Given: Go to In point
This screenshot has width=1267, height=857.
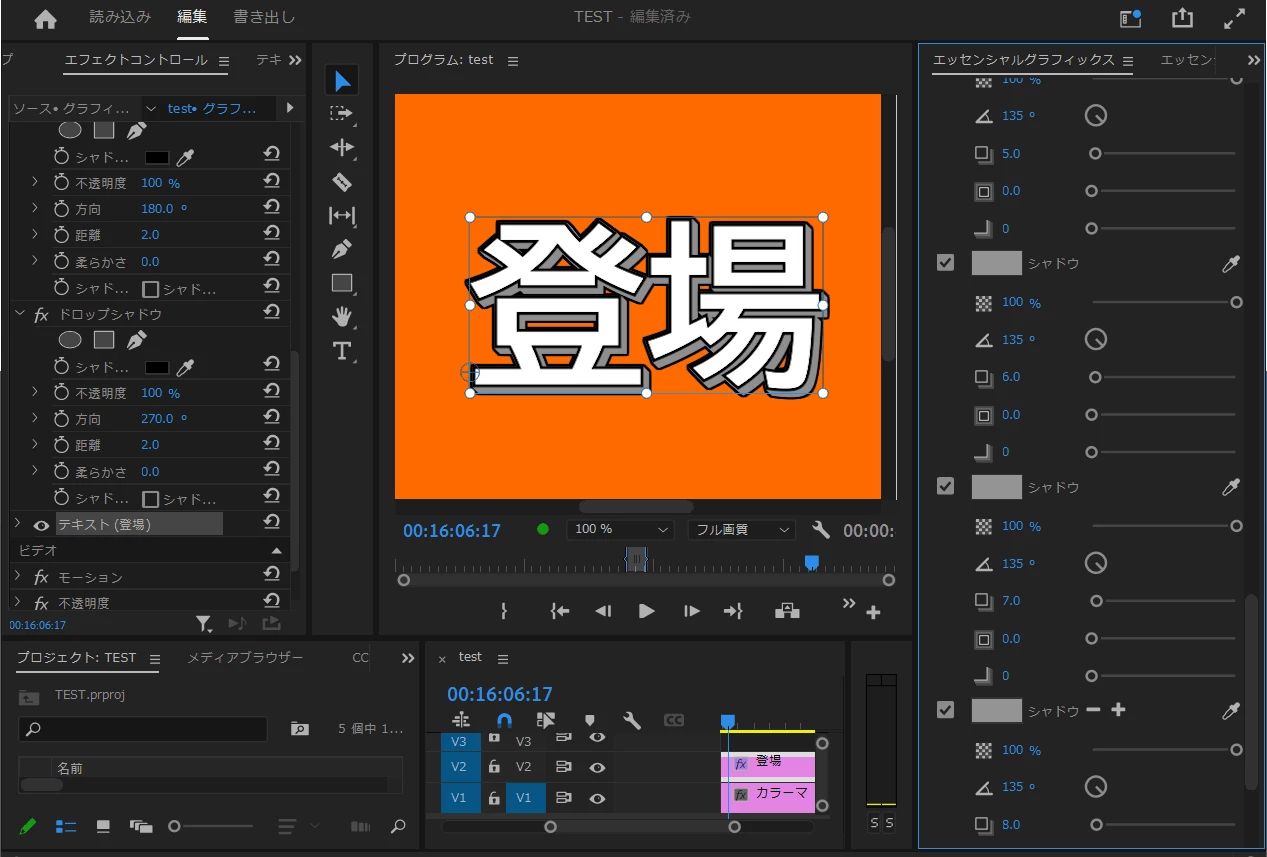Looking at the screenshot, I should pyautogui.click(x=560, y=611).
